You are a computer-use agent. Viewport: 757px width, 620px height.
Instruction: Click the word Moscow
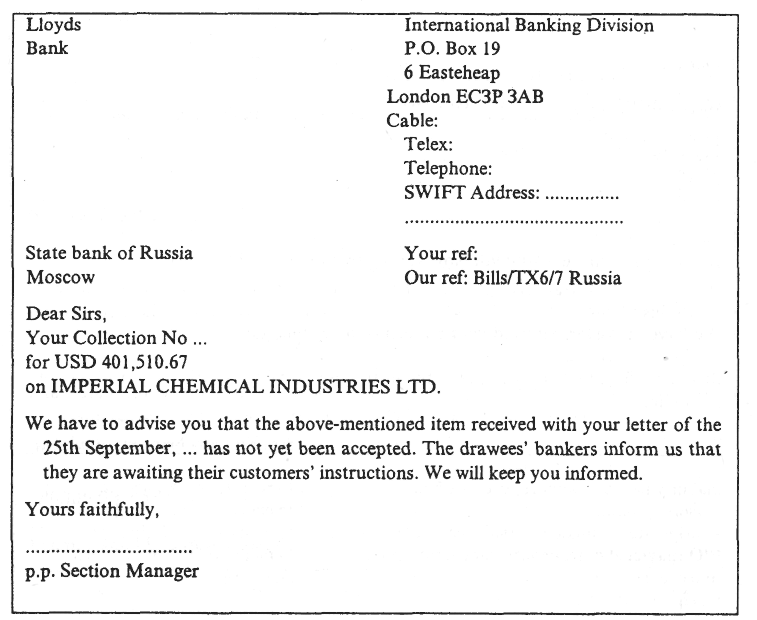[60, 277]
